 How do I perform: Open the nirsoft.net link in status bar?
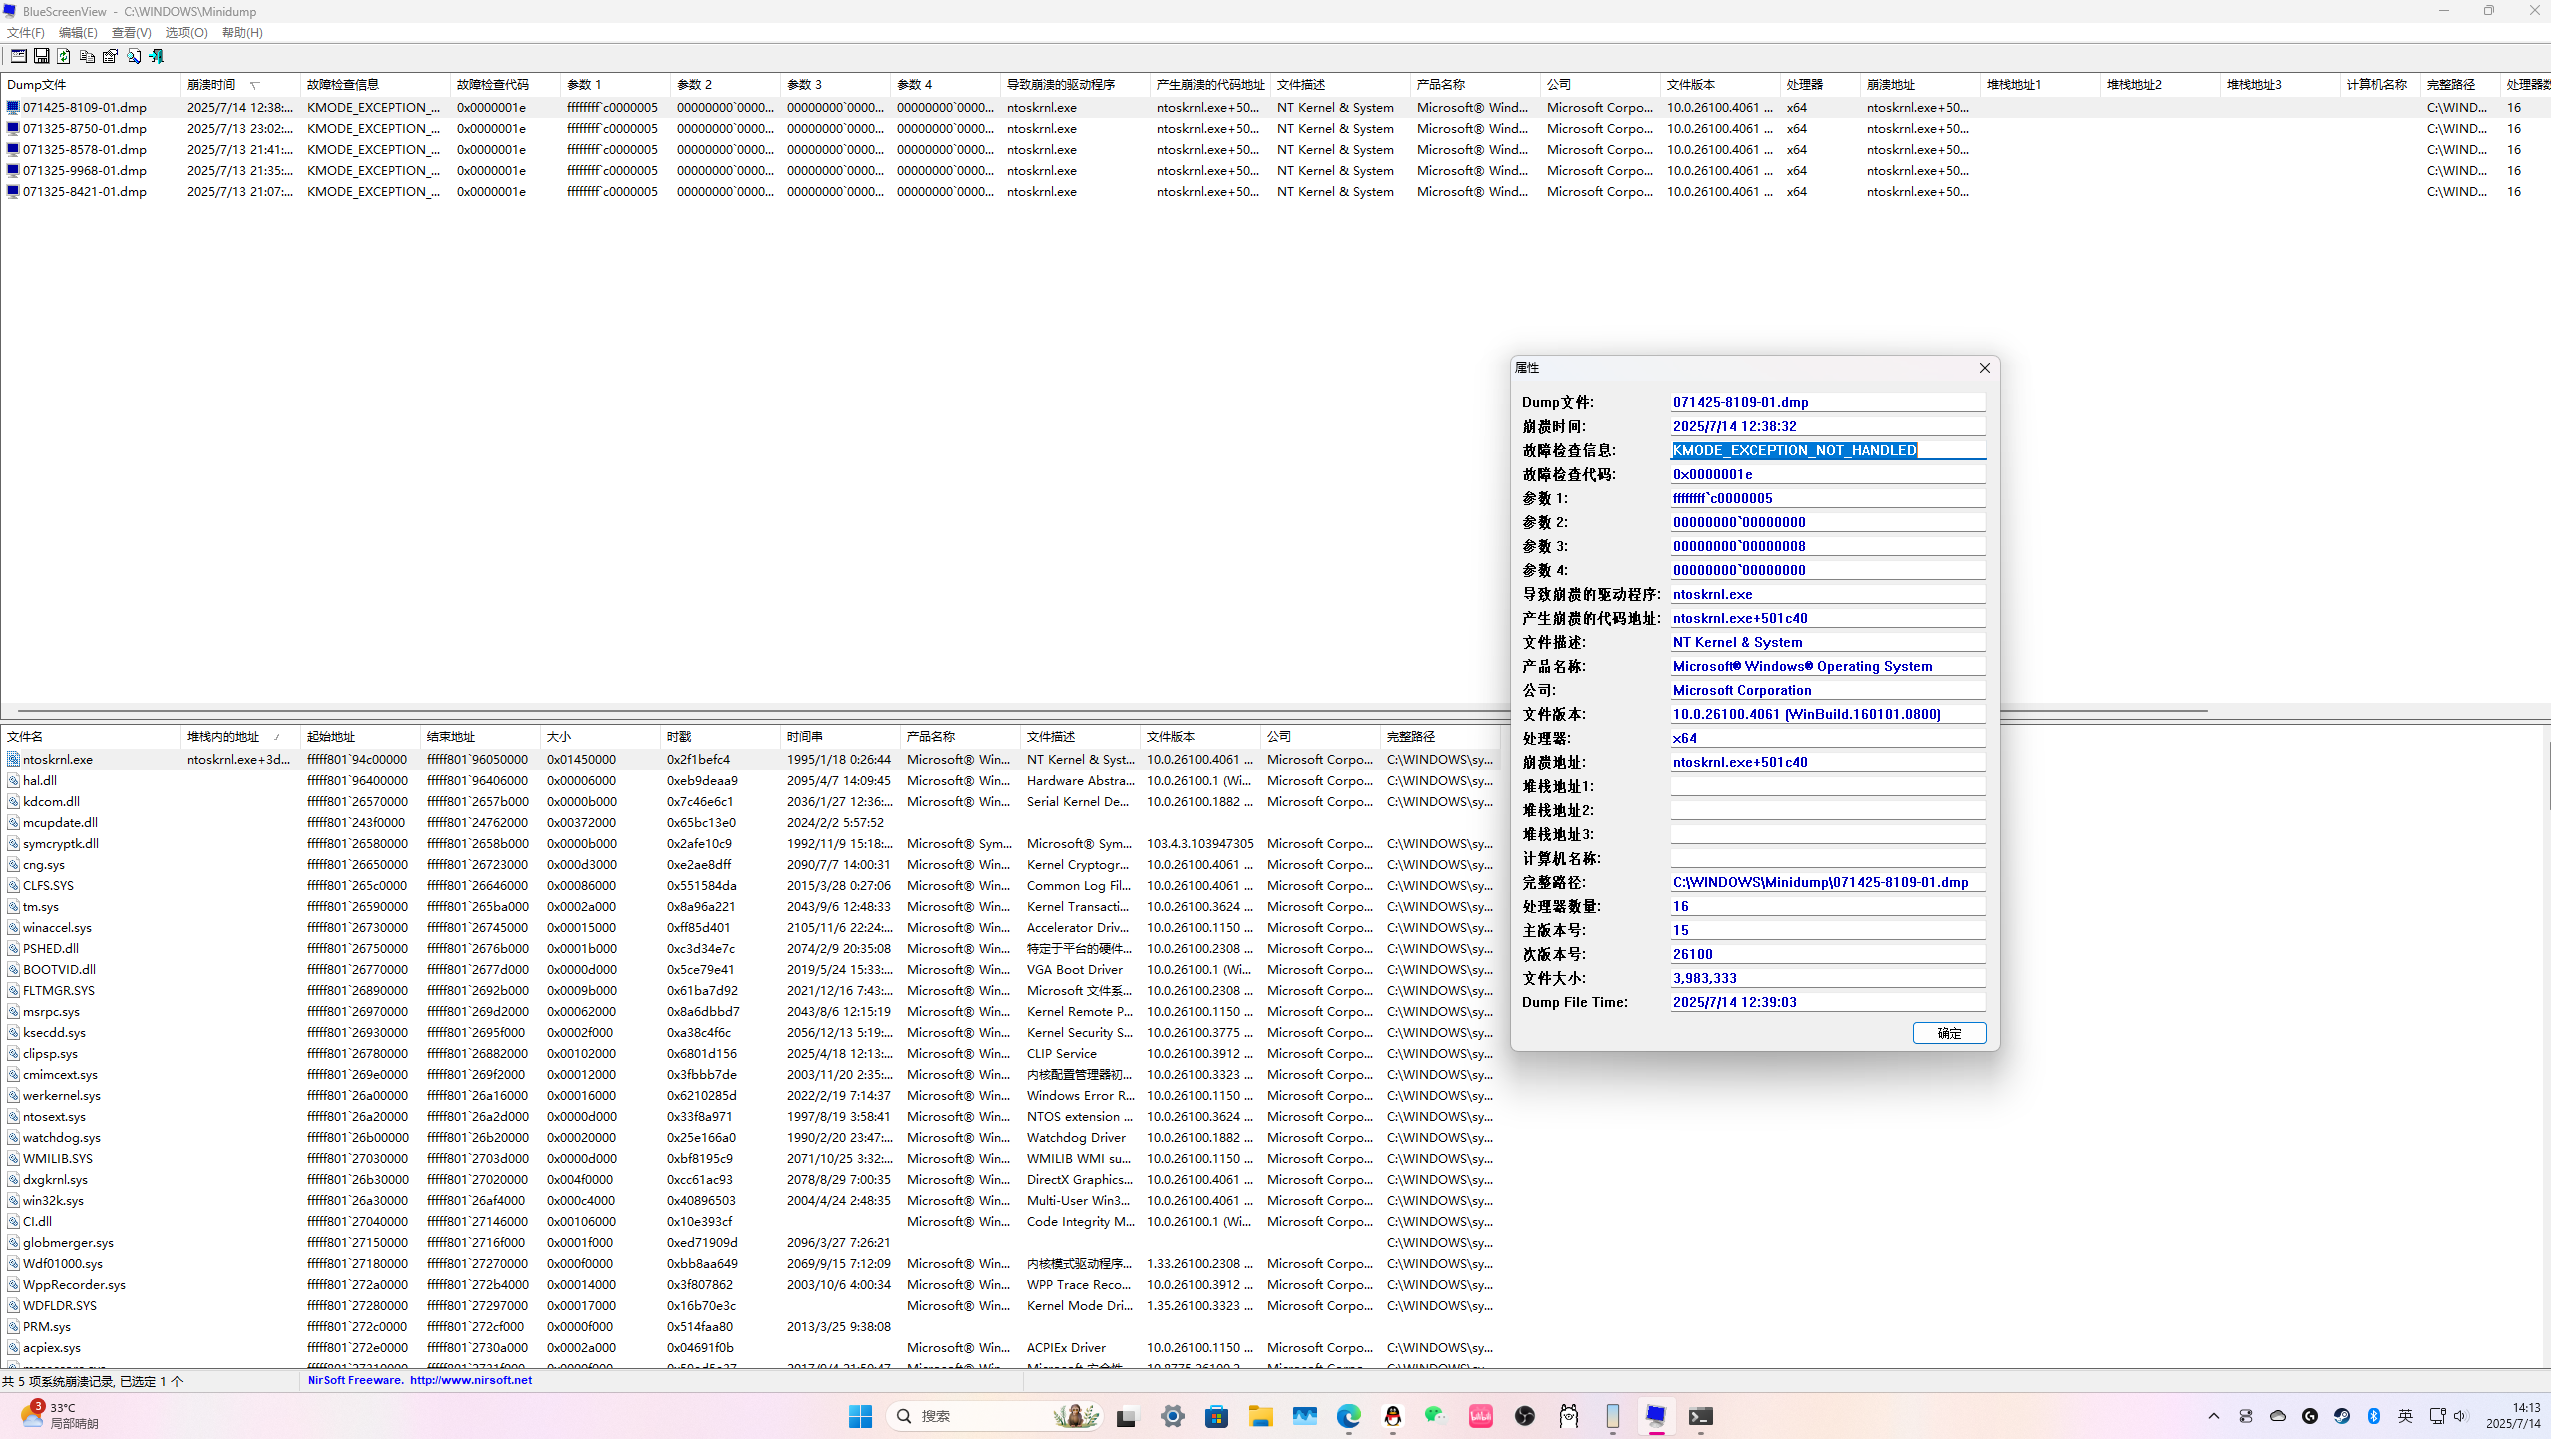click(470, 1380)
